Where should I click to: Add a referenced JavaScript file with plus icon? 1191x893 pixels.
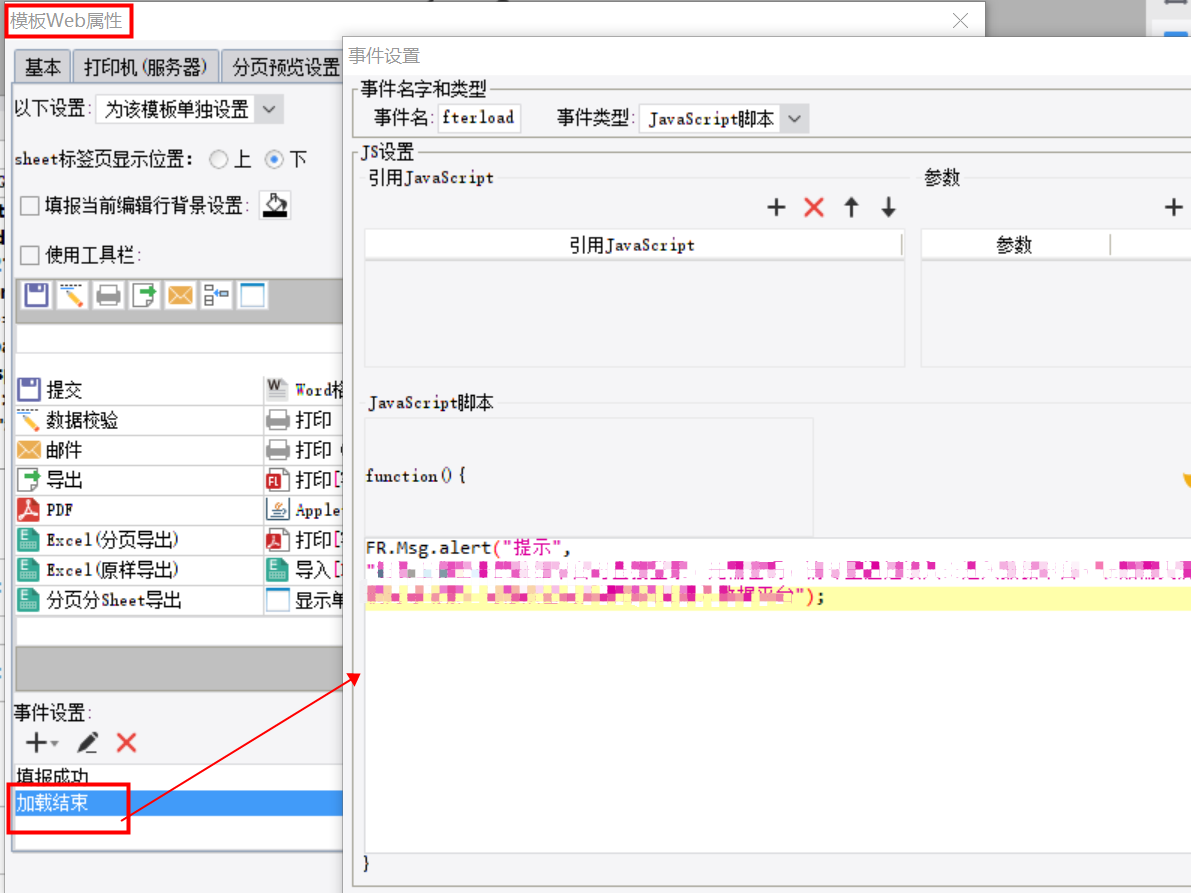point(776,207)
